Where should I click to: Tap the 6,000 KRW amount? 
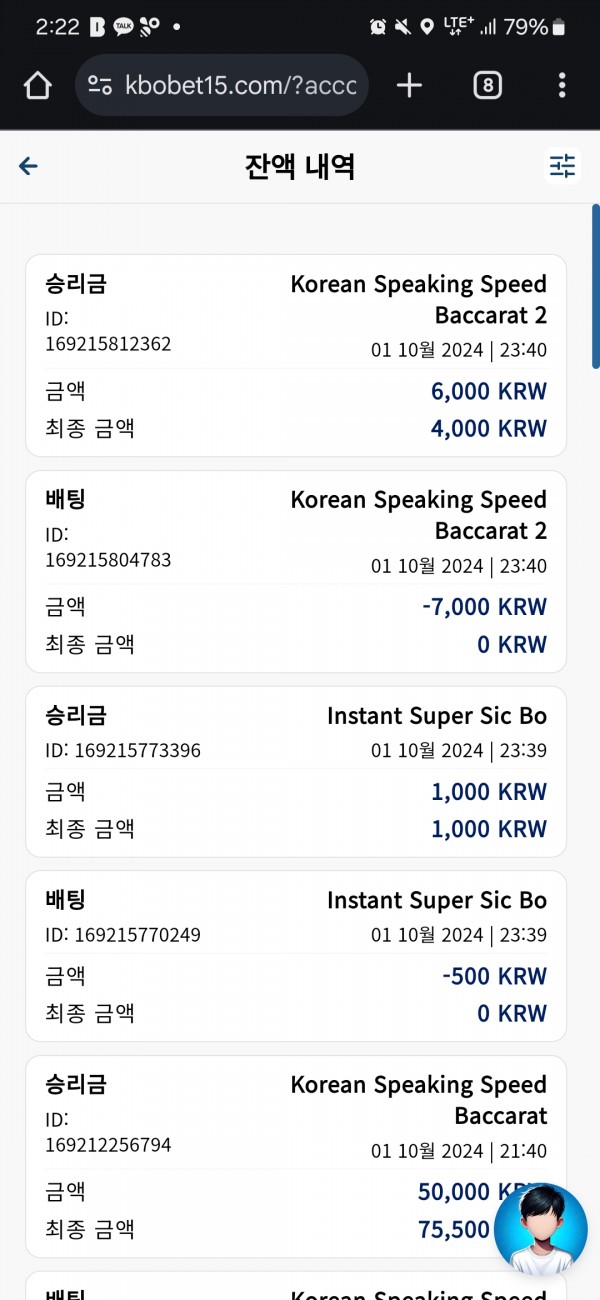pyautogui.click(x=489, y=391)
